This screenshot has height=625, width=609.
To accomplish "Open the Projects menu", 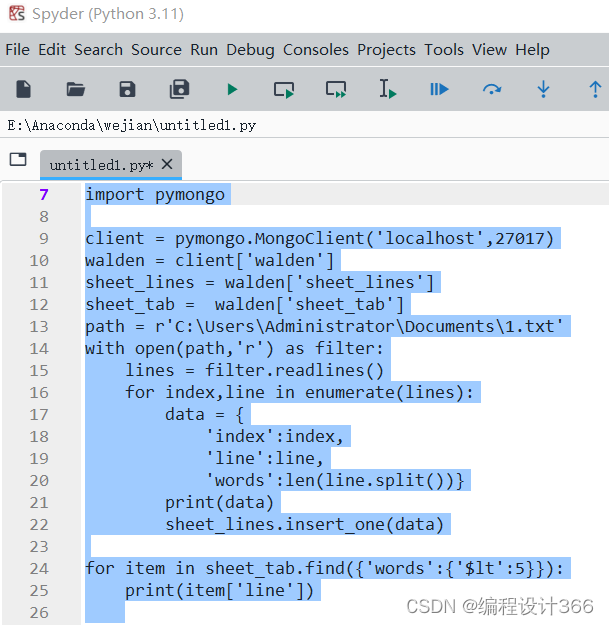I will point(386,50).
